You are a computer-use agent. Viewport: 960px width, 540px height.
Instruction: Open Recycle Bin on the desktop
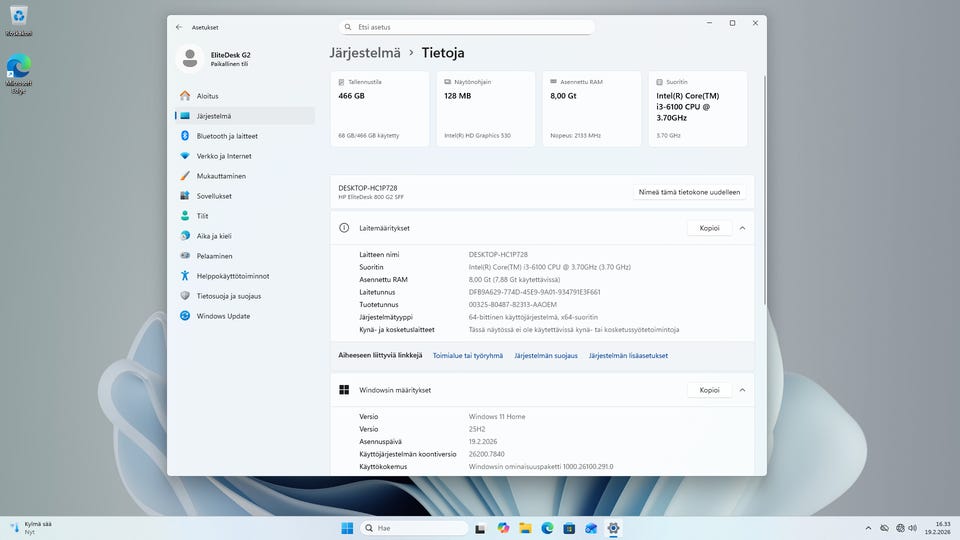pos(18,18)
